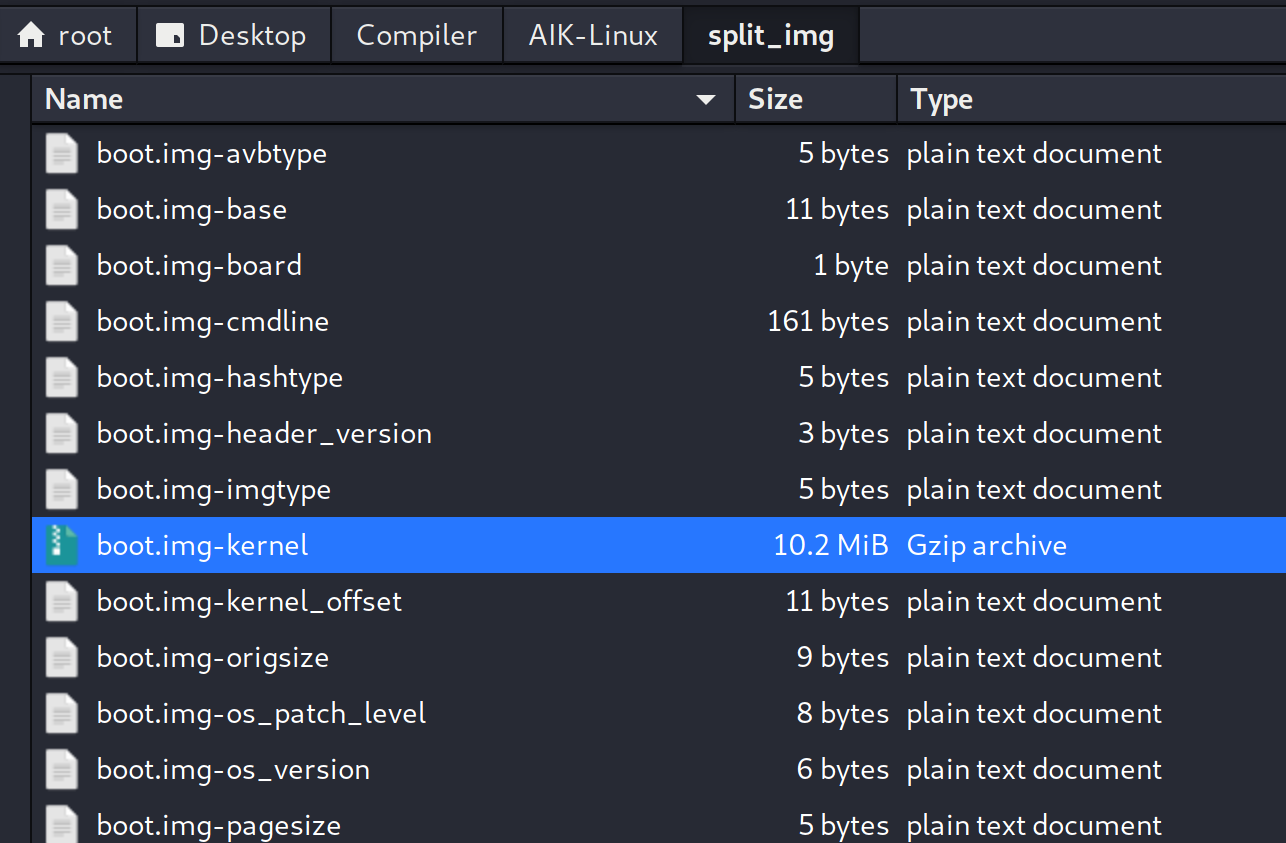The height and width of the screenshot is (843, 1286).
Task: Select the file named boot.img-kernel_offset
Action: [249, 602]
